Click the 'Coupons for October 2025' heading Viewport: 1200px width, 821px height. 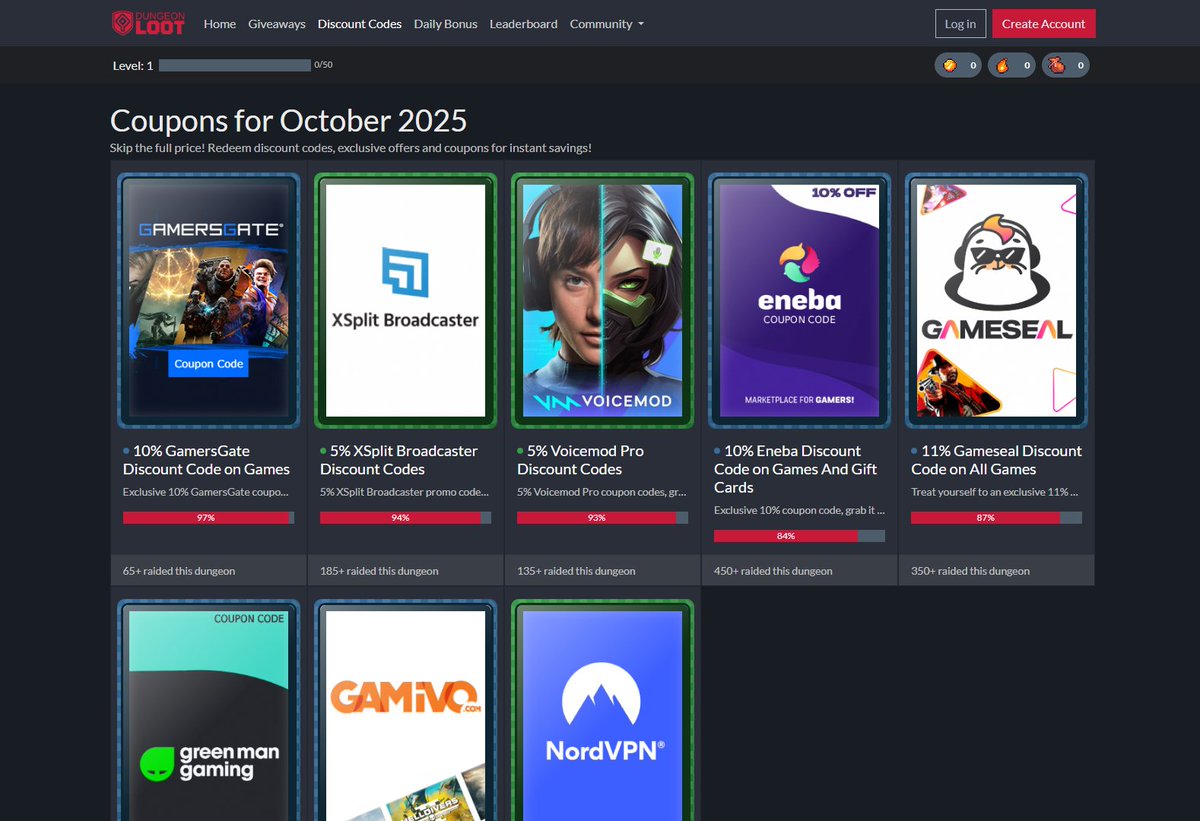click(x=288, y=120)
